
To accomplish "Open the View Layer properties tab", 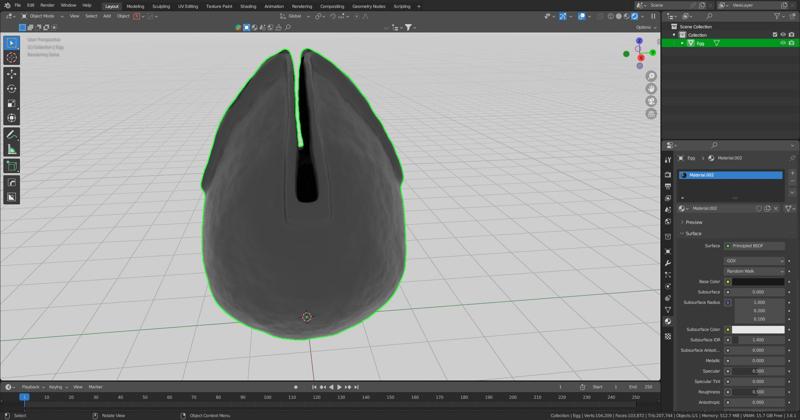I will point(668,198).
